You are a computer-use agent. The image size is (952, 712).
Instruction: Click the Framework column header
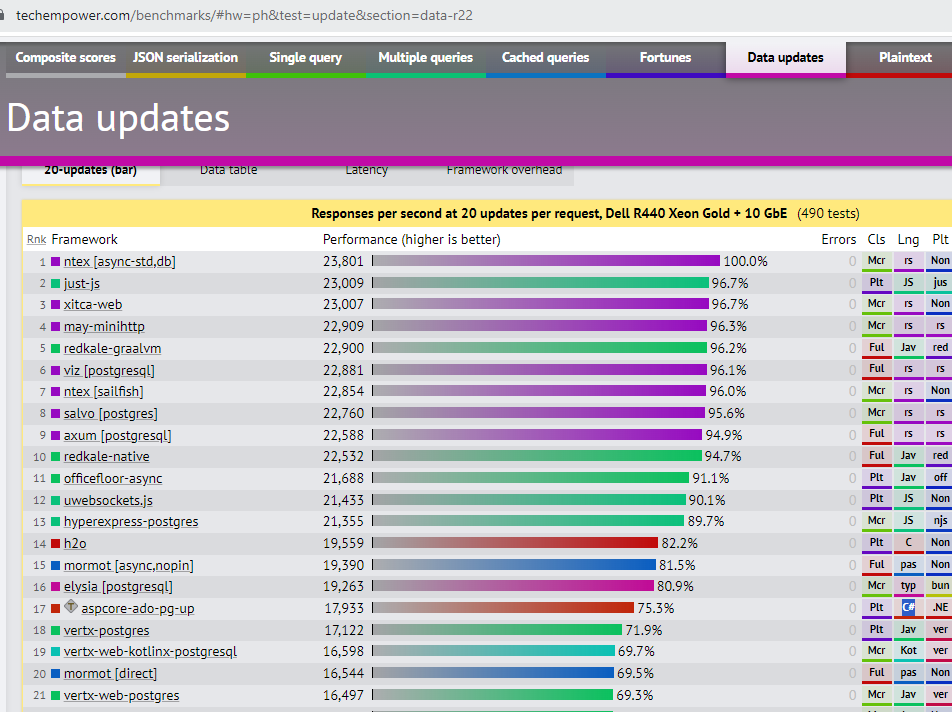[84, 239]
